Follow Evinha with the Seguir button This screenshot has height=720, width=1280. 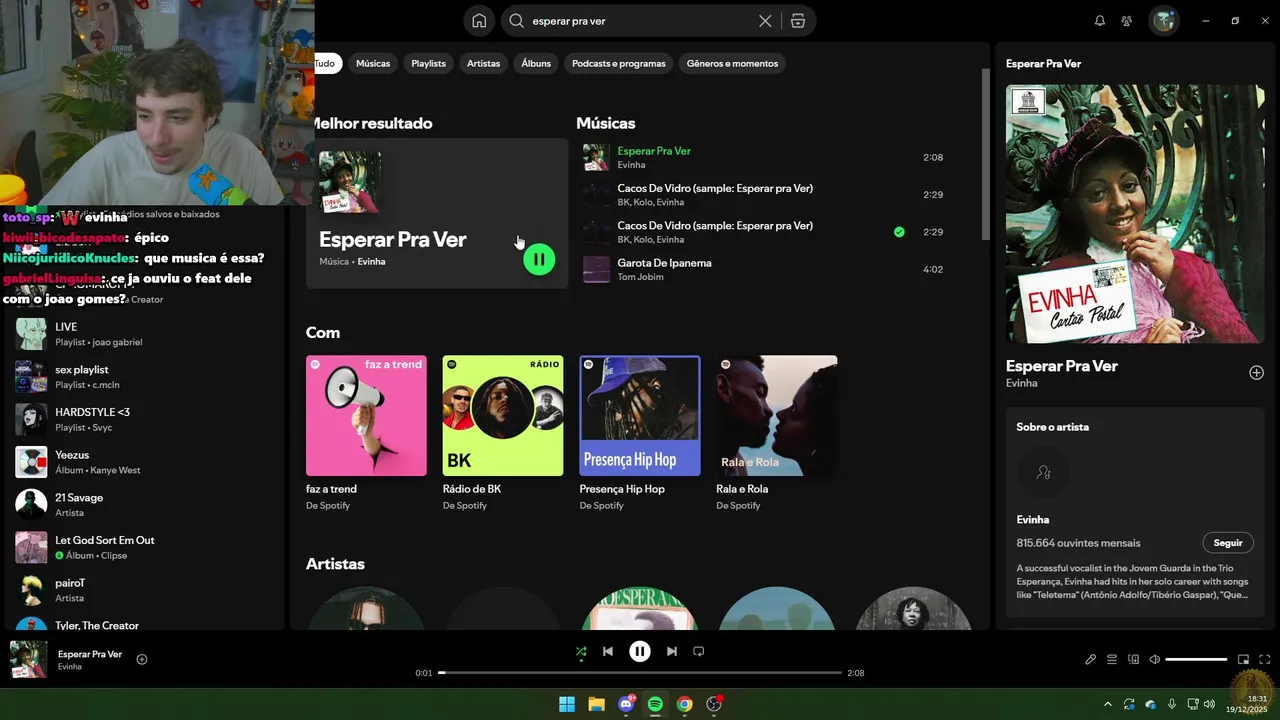pos(1228,543)
